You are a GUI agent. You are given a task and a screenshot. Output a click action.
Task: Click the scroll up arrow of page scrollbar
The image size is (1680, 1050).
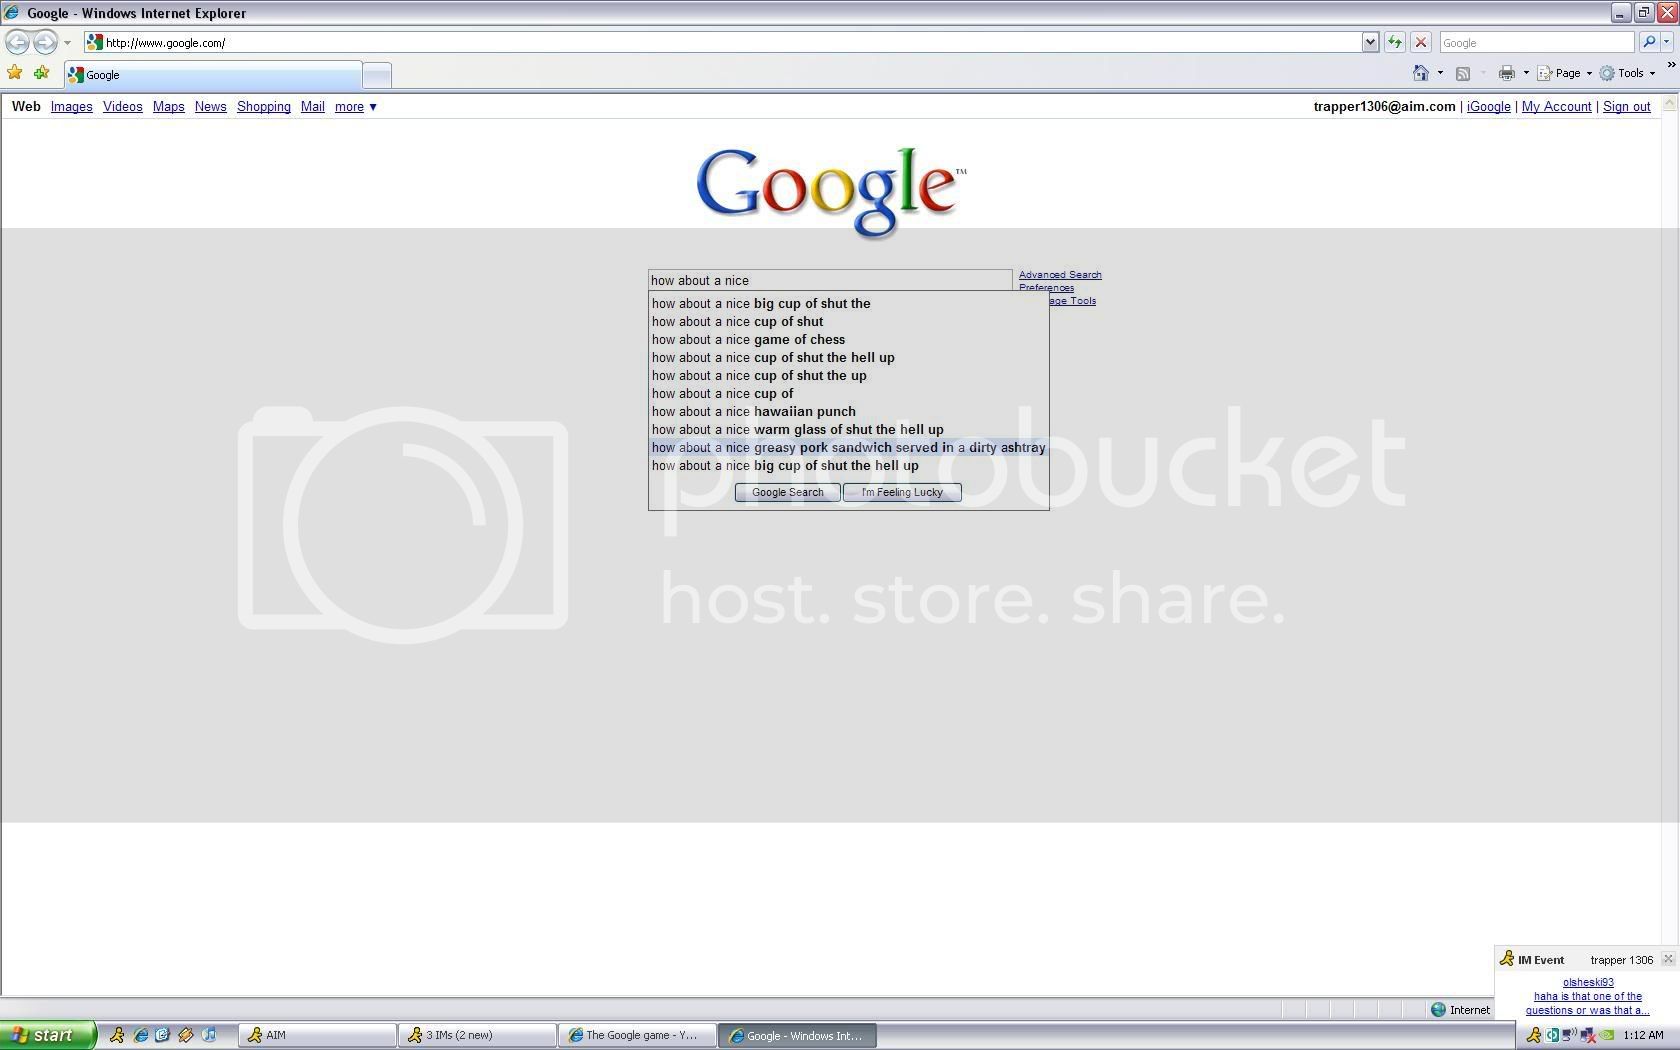(x=1670, y=104)
